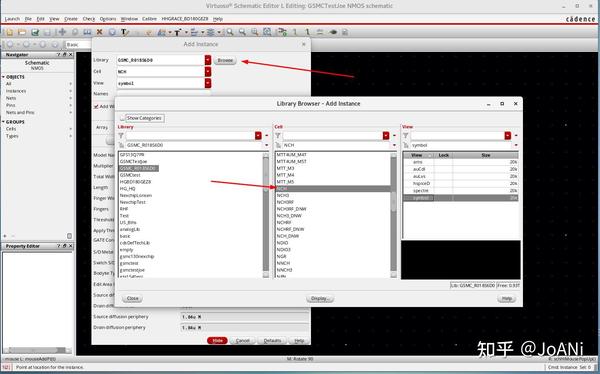
Task: Click the align tool icon in toolbar
Action: (x=194, y=33)
